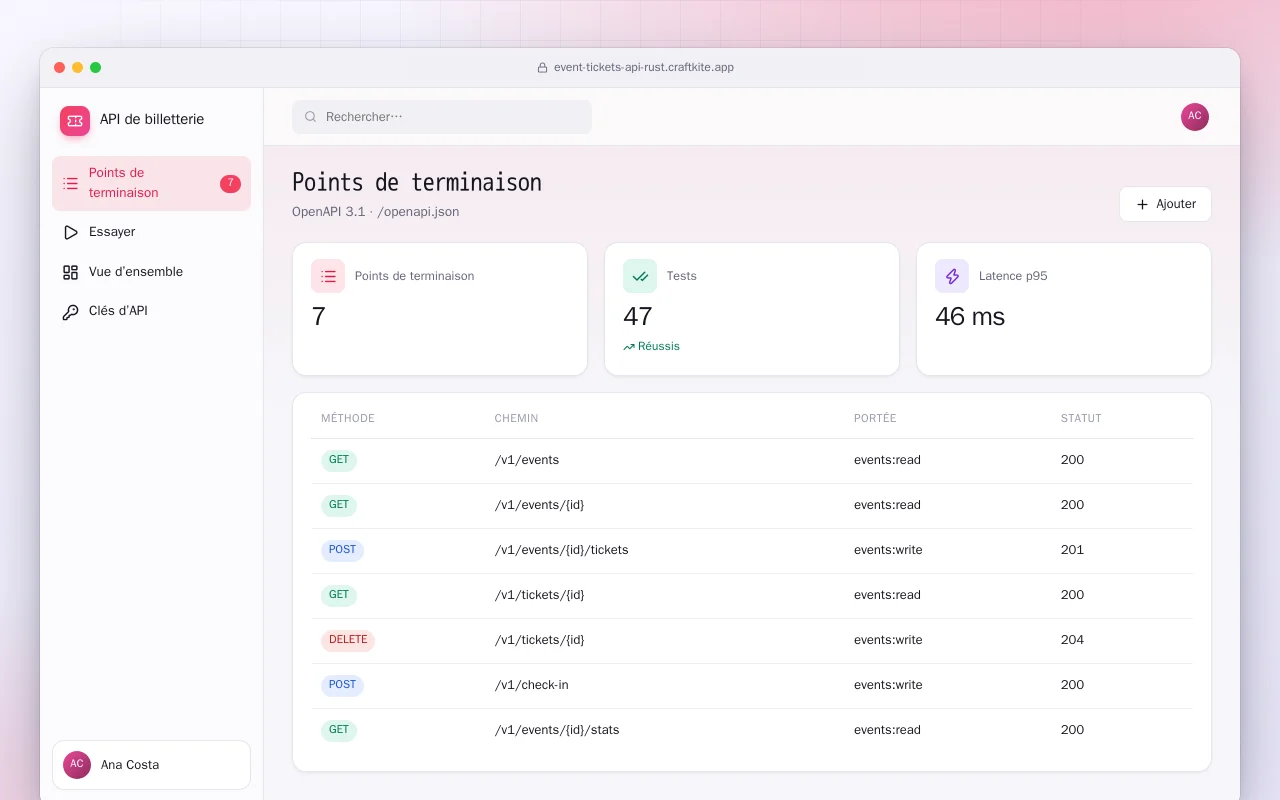Click the 46 ms latency value
This screenshot has width=1280, height=800.
coord(970,317)
